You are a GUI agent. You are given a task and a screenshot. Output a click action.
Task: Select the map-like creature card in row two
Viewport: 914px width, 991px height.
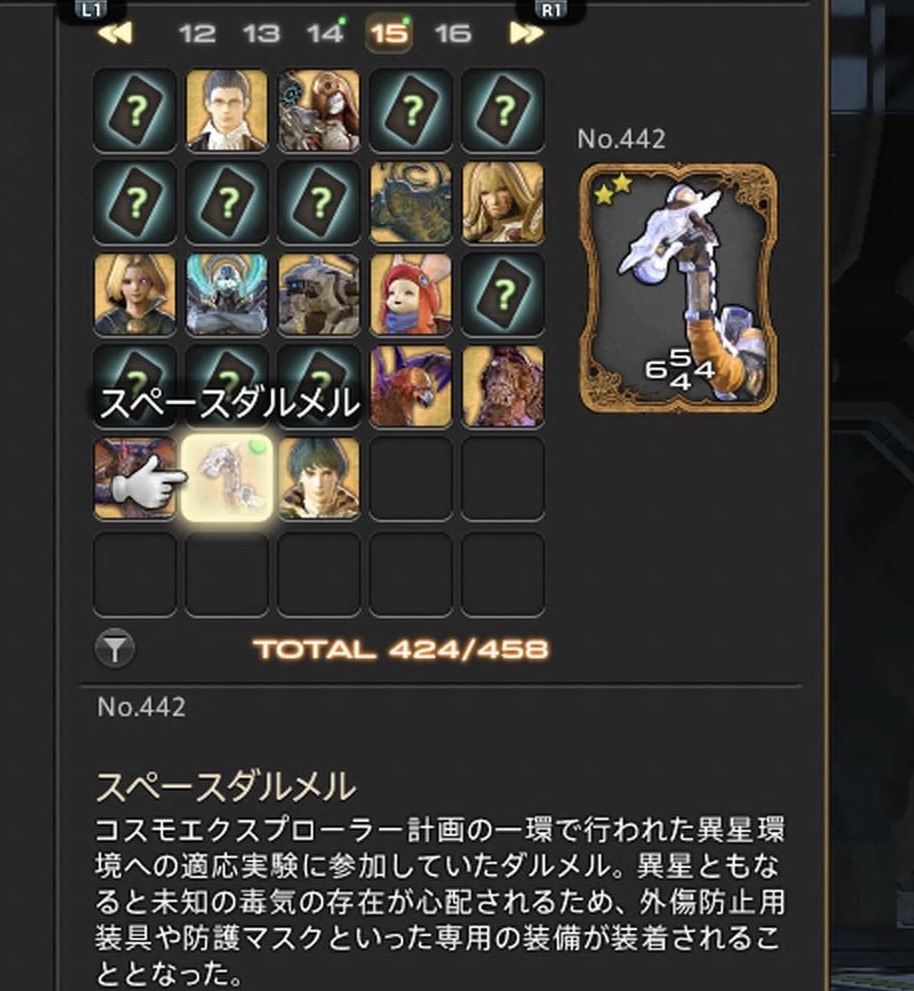click(411, 202)
